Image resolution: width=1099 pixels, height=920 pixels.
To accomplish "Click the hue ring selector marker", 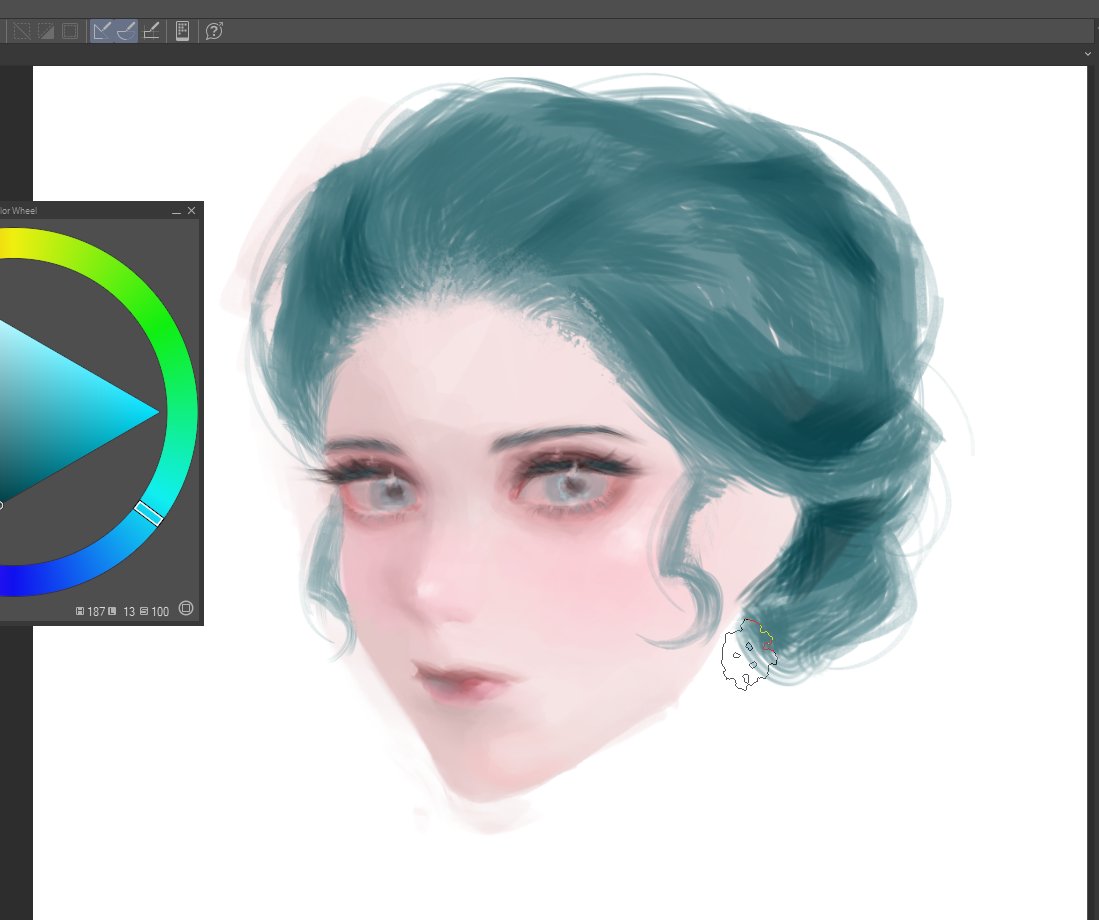I will [x=149, y=513].
